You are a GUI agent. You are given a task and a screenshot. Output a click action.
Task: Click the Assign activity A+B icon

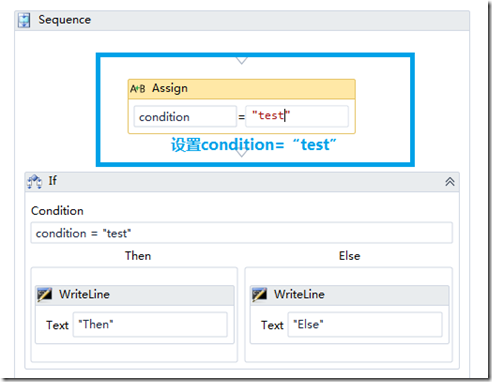pyautogui.click(x=138, y=89)
